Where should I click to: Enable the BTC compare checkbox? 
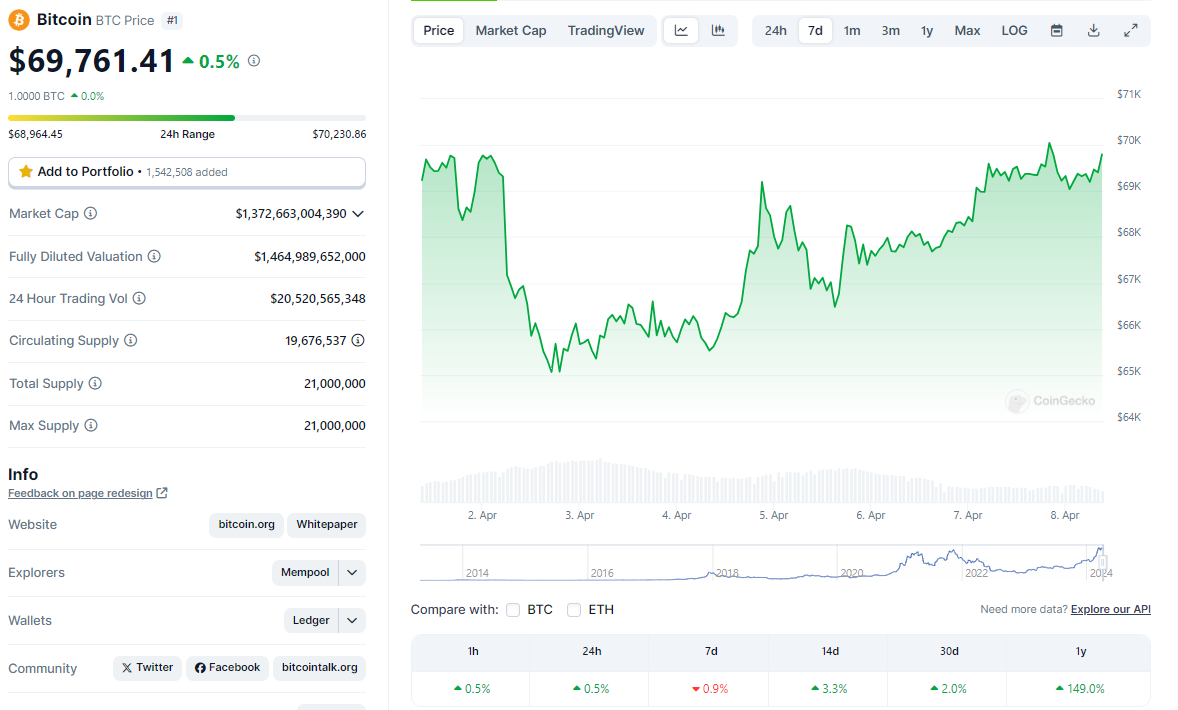point(513,610)
